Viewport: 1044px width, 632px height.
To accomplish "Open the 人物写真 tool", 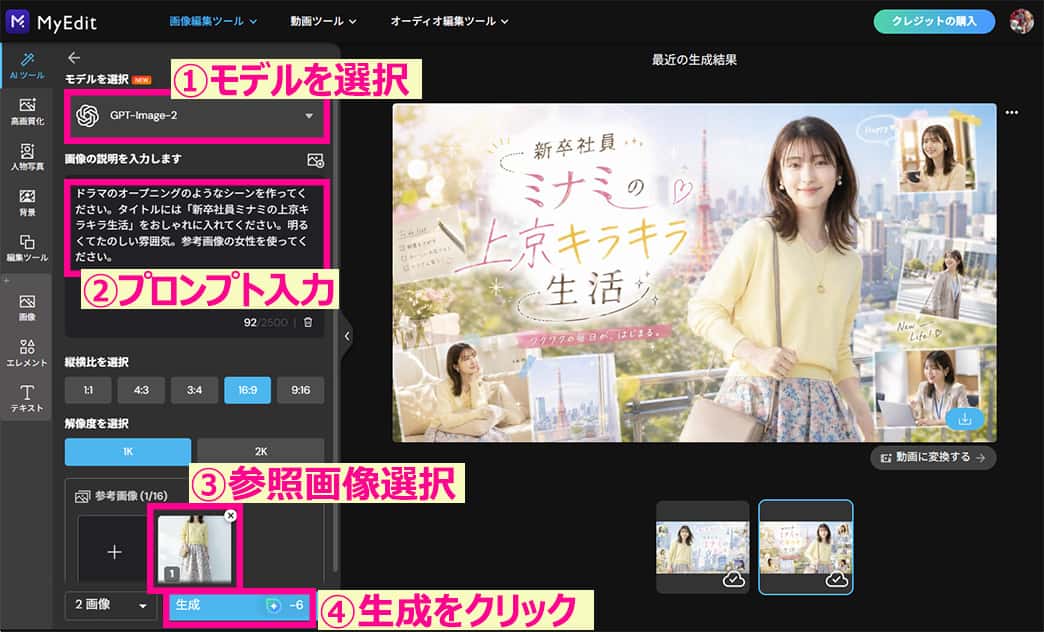I will coord(27,157).
